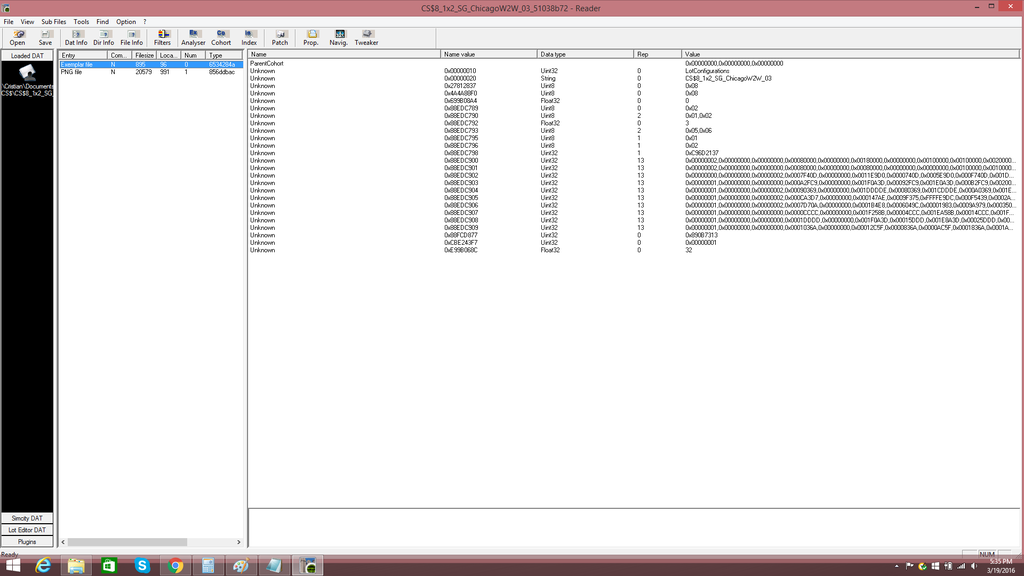Viewport: 1024px width, 576px height.
Task: Click the empty description text box
Action: click(x=633, y=527)
